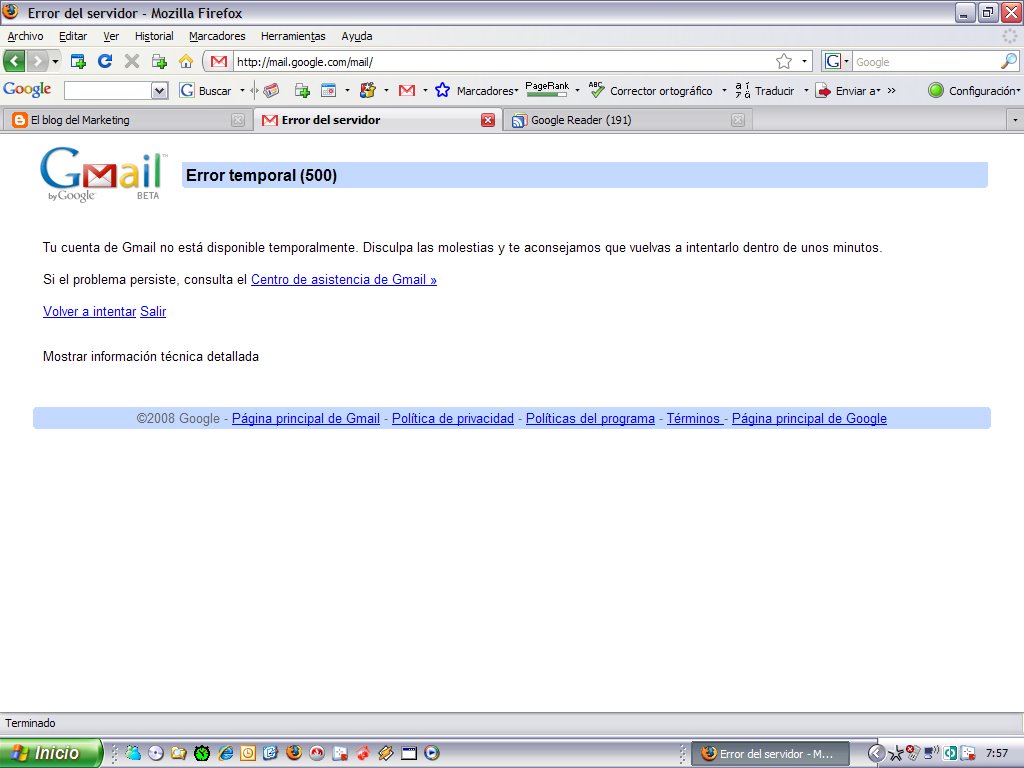Screen dimensions: 1024x768
Task: Click the green-plus icon left of the home button
Action: 159,61
